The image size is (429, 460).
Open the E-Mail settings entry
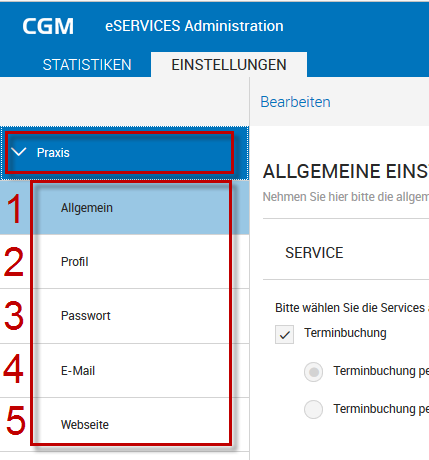124,371
